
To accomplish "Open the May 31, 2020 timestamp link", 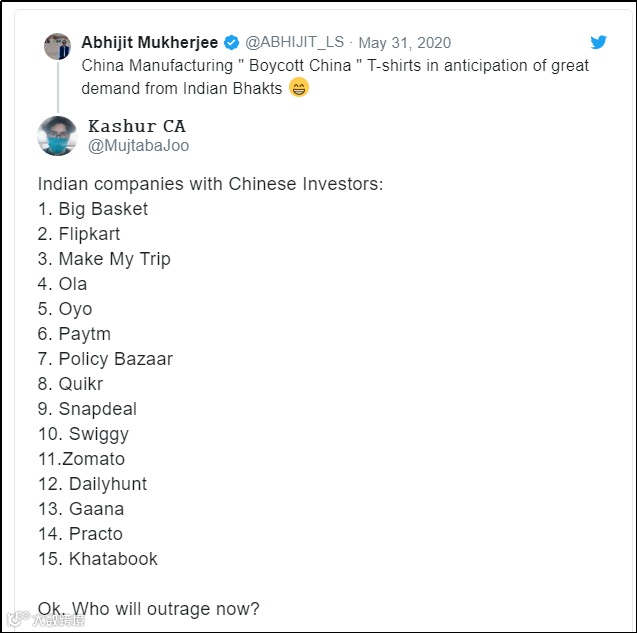I will tap(405, 43).
